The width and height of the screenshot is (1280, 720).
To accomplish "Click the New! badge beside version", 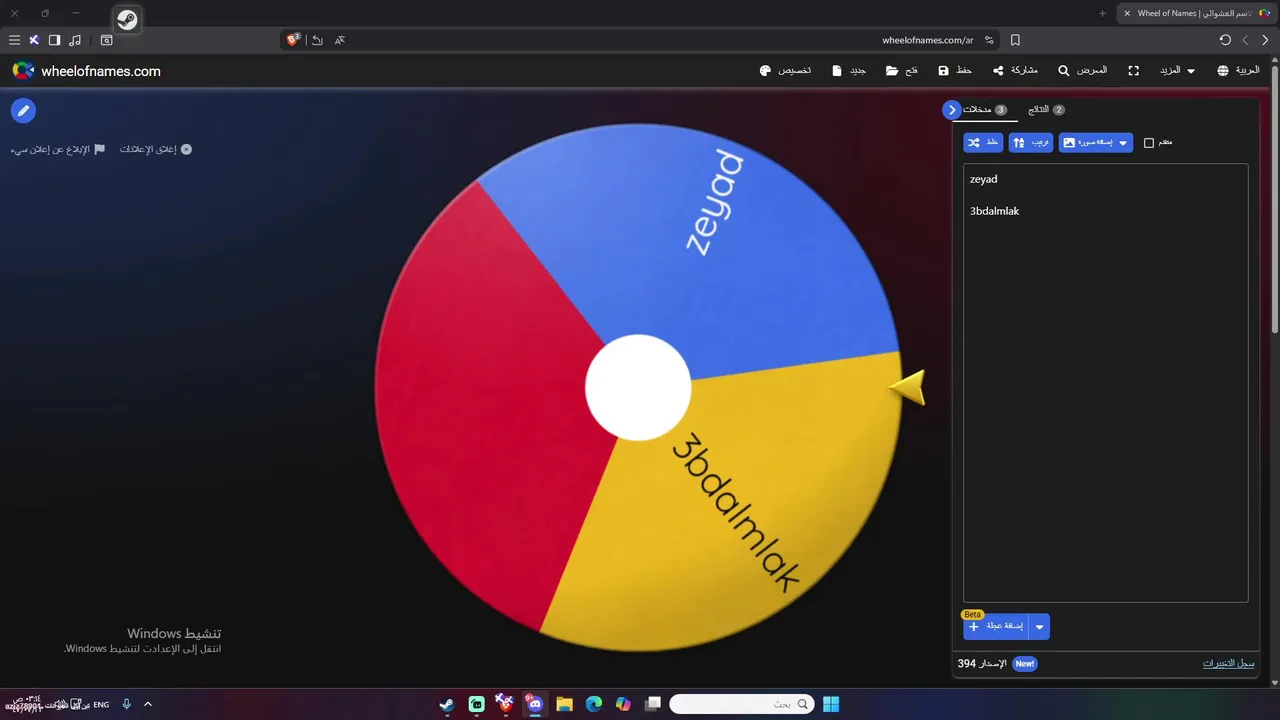I will point(1024,664).
